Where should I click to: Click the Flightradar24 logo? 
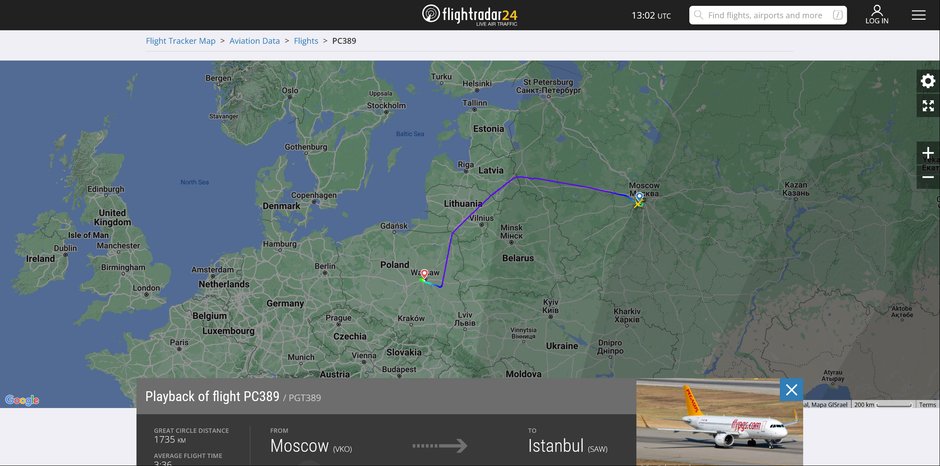[469, 14]
